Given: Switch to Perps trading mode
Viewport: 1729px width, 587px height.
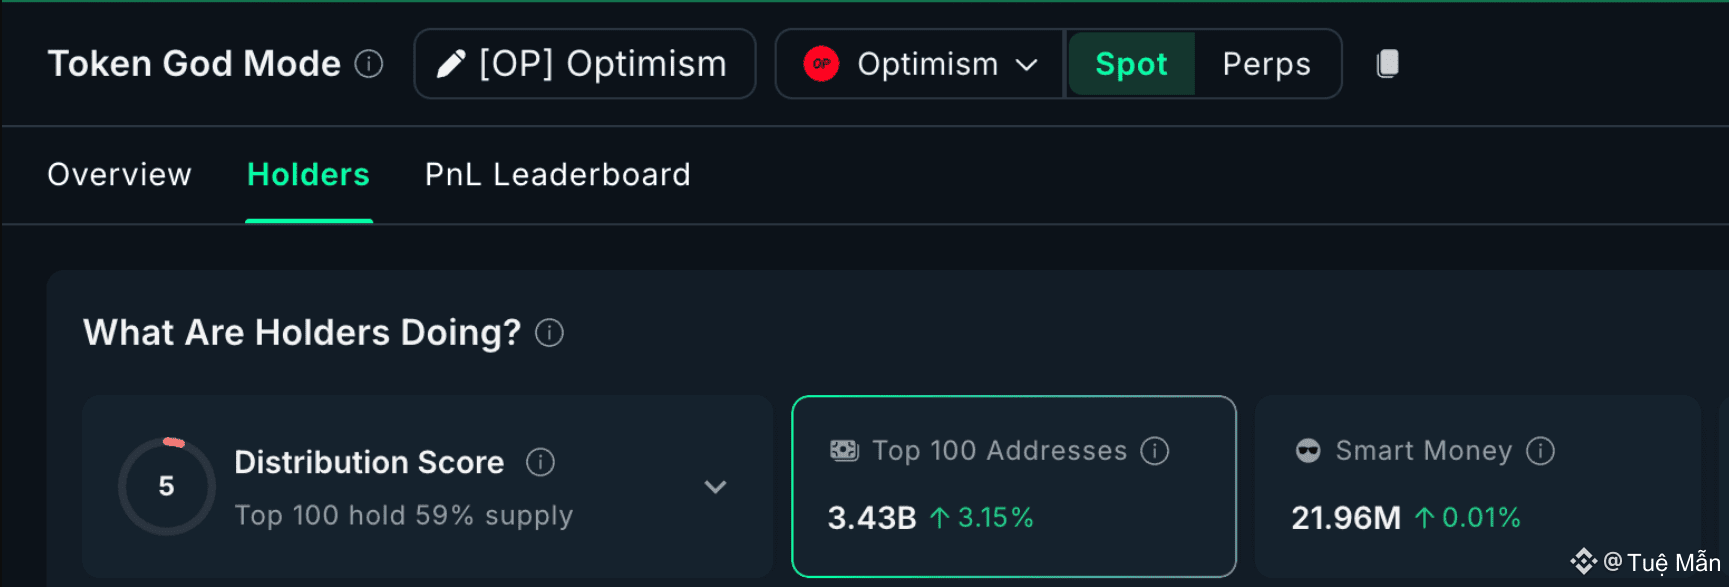Looking at the screenshot, I should point(1266,64).
